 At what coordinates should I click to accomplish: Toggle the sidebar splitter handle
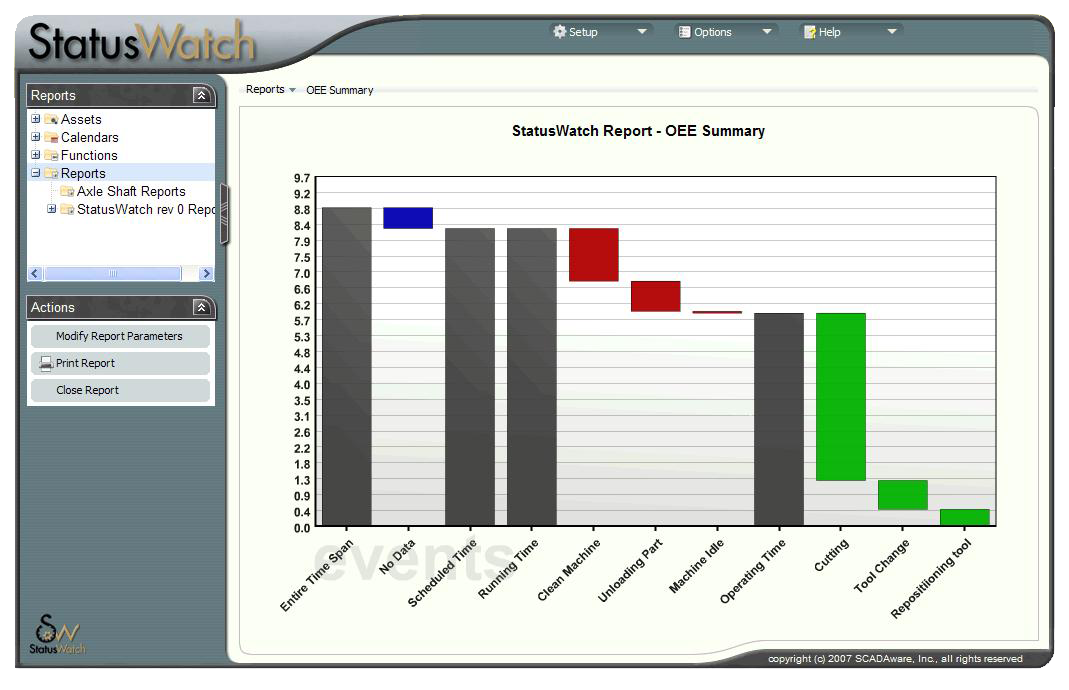tap(224, 213)
